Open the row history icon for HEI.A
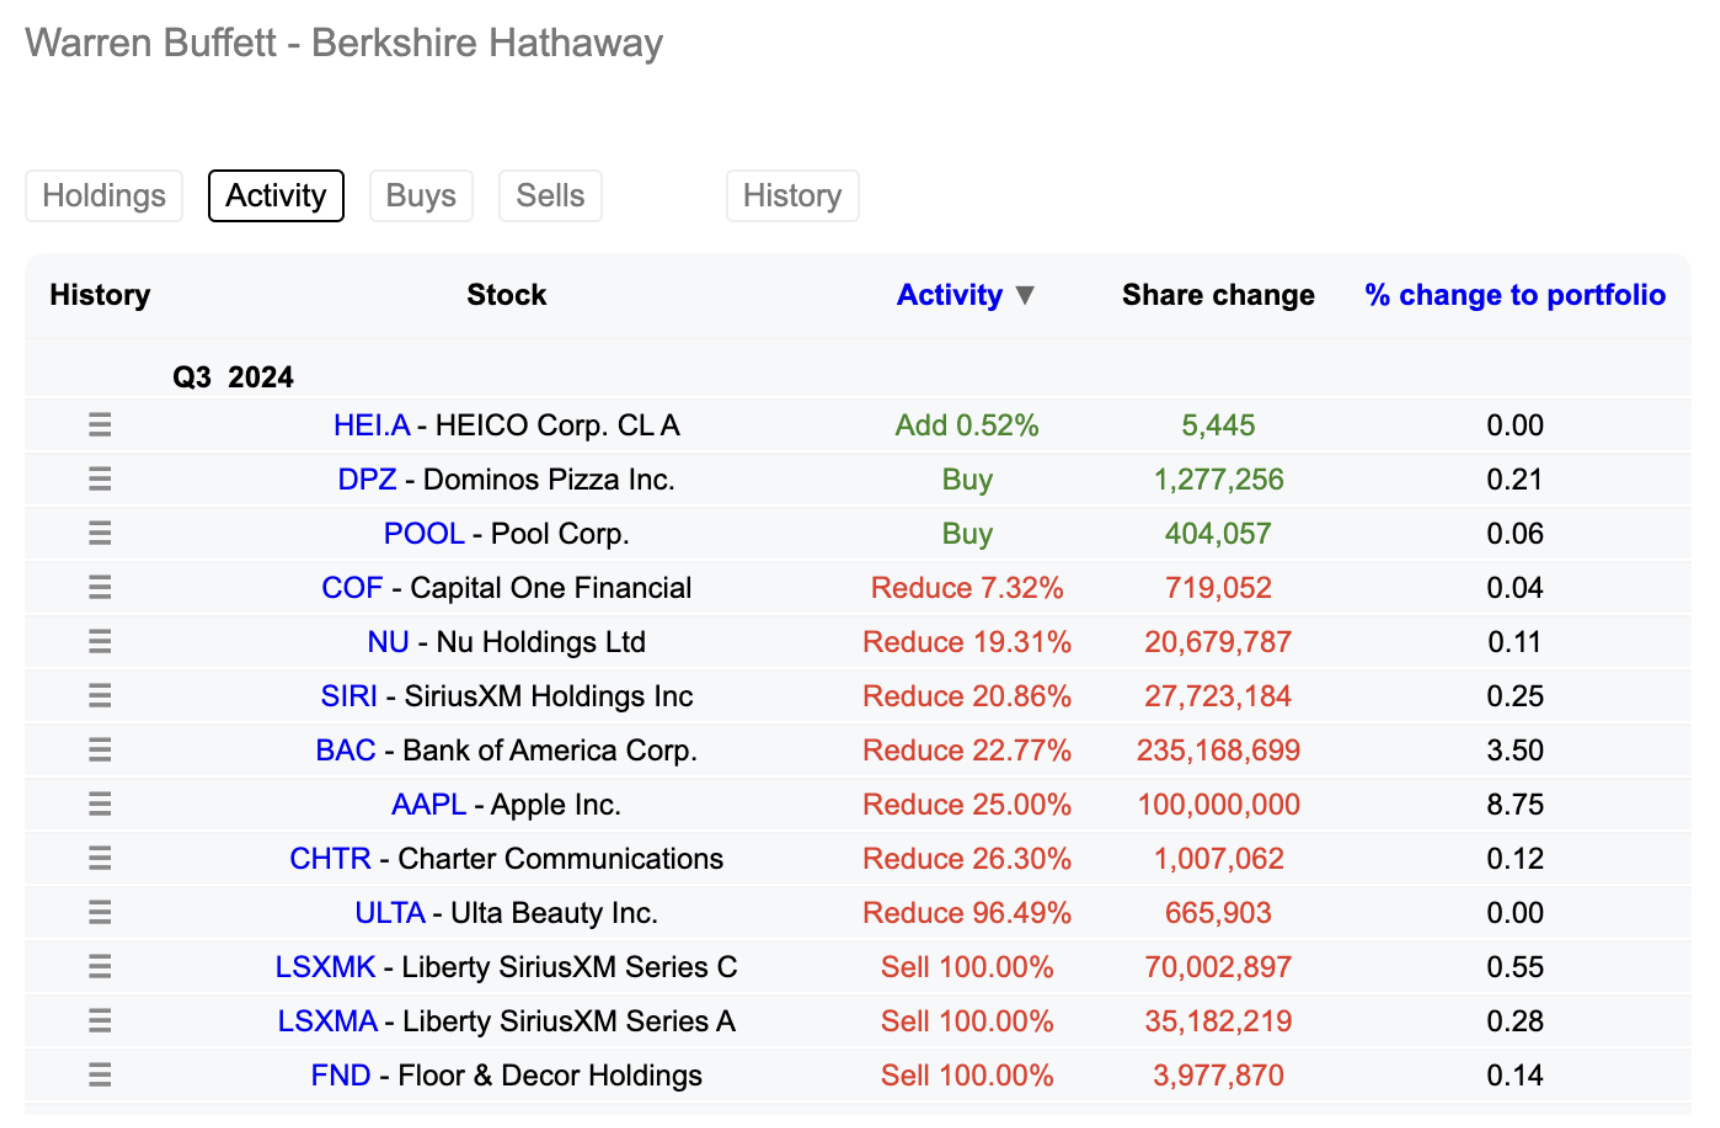The height and width of the screenshot is (1128, 1720). tap(99, 424)
